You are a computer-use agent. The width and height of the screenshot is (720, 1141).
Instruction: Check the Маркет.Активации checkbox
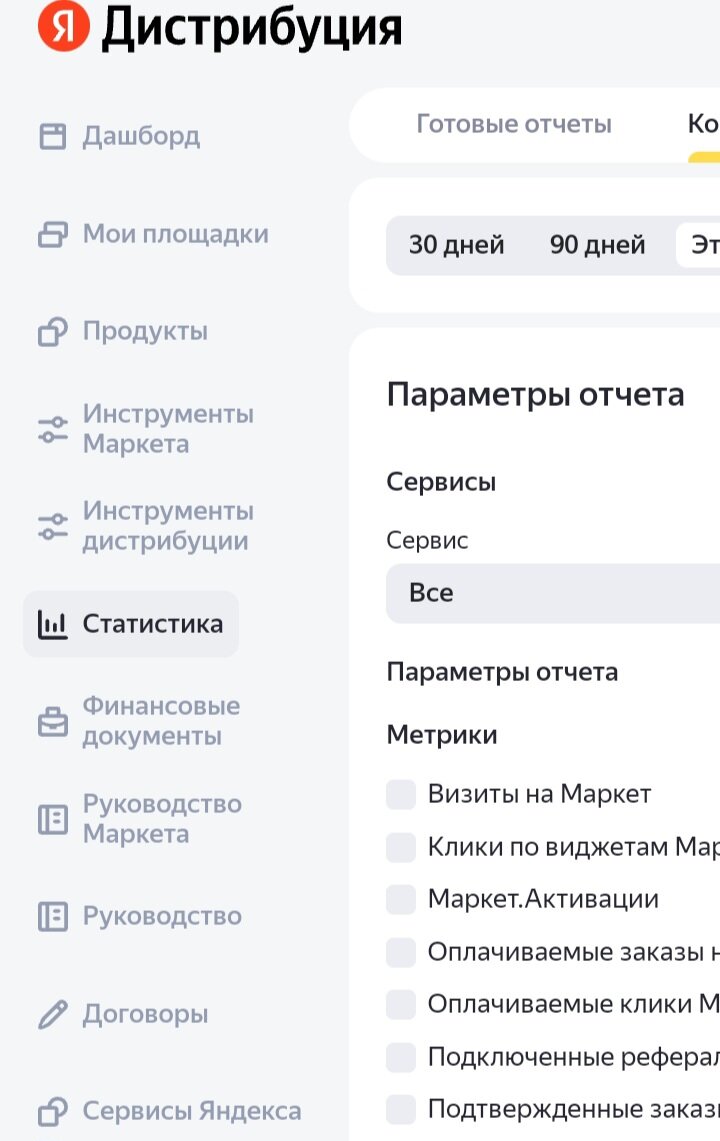pos(399,899)
